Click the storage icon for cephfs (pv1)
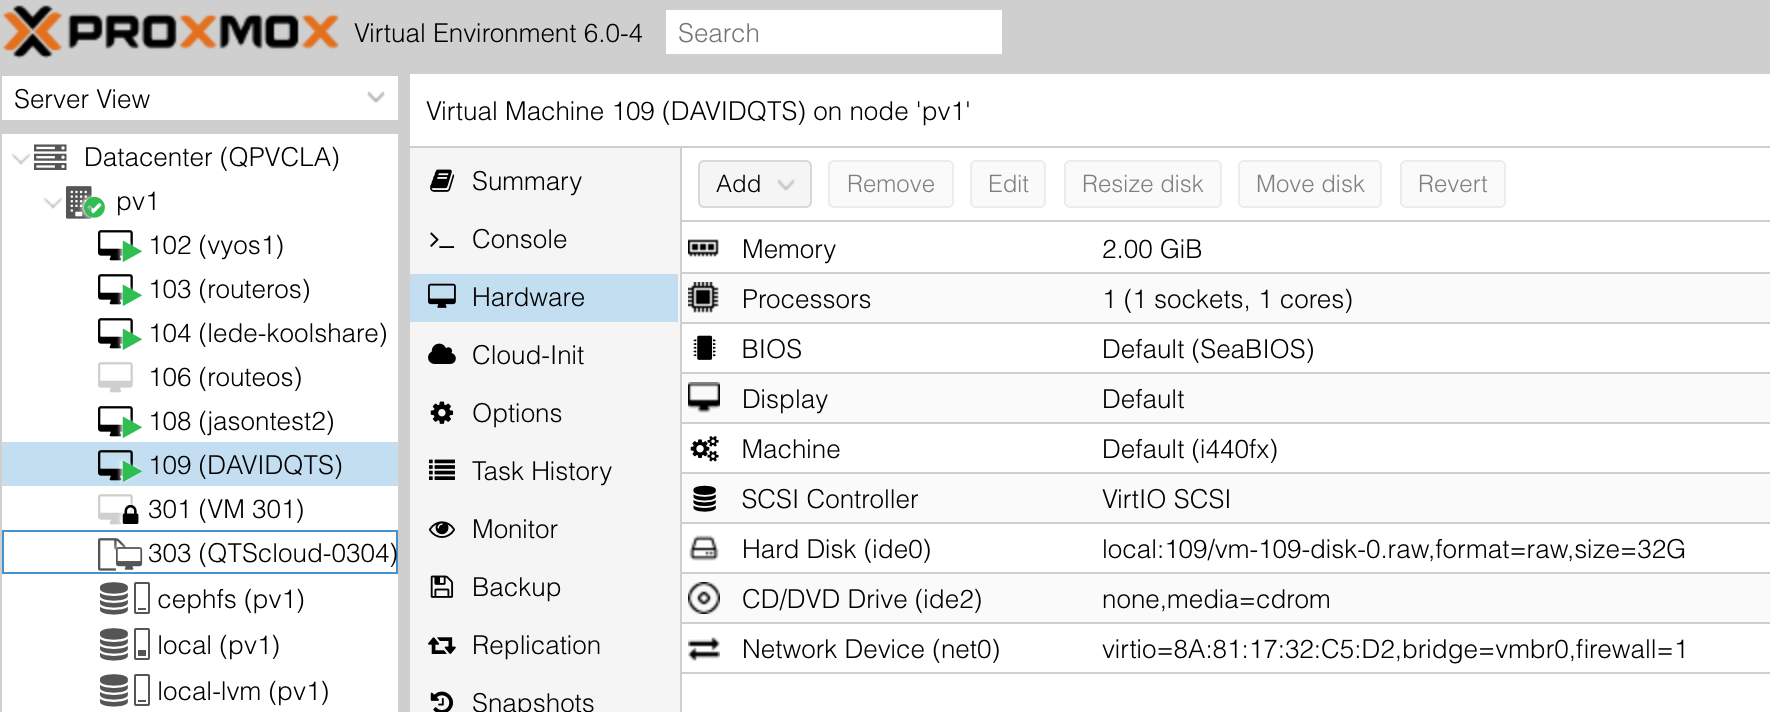1770x712 pixels. [125, 599]
